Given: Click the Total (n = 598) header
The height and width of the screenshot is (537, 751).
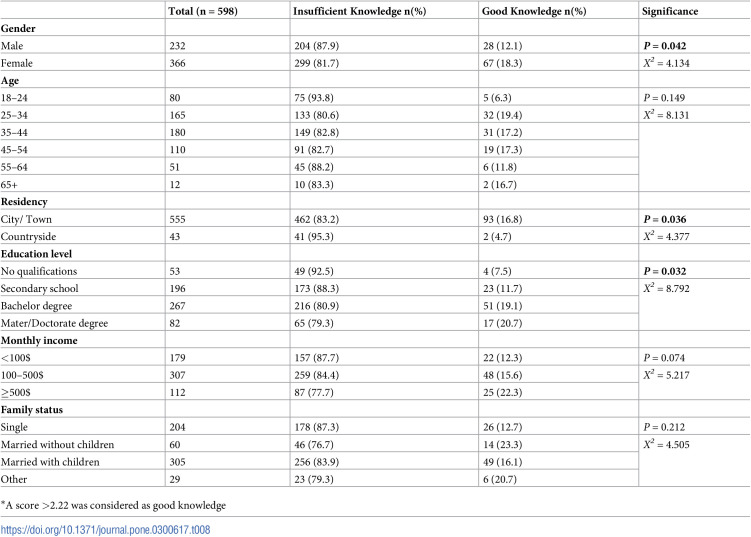Looking at the screenshot, I should coord(203,11).
